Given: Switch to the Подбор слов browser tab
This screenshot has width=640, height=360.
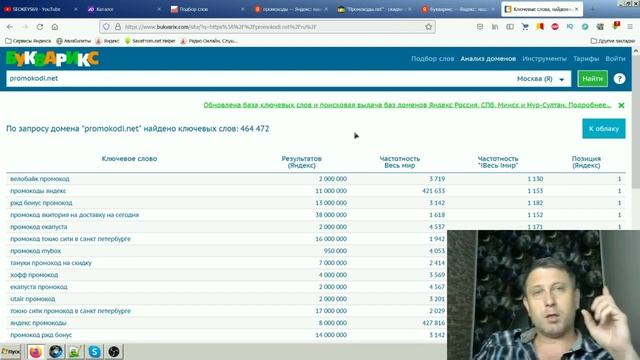Looking at the screenshot, I should click(x=206, y=9).
